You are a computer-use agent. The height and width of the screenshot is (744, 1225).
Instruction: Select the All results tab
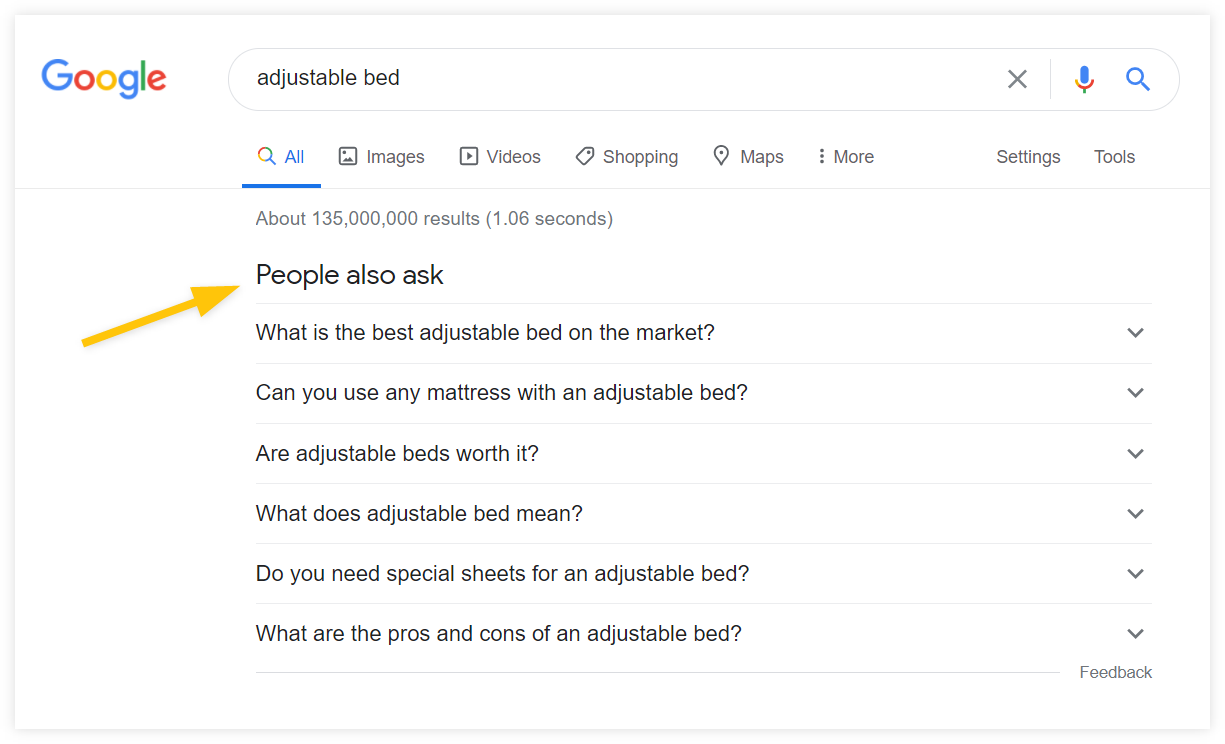tap(281, 157)
